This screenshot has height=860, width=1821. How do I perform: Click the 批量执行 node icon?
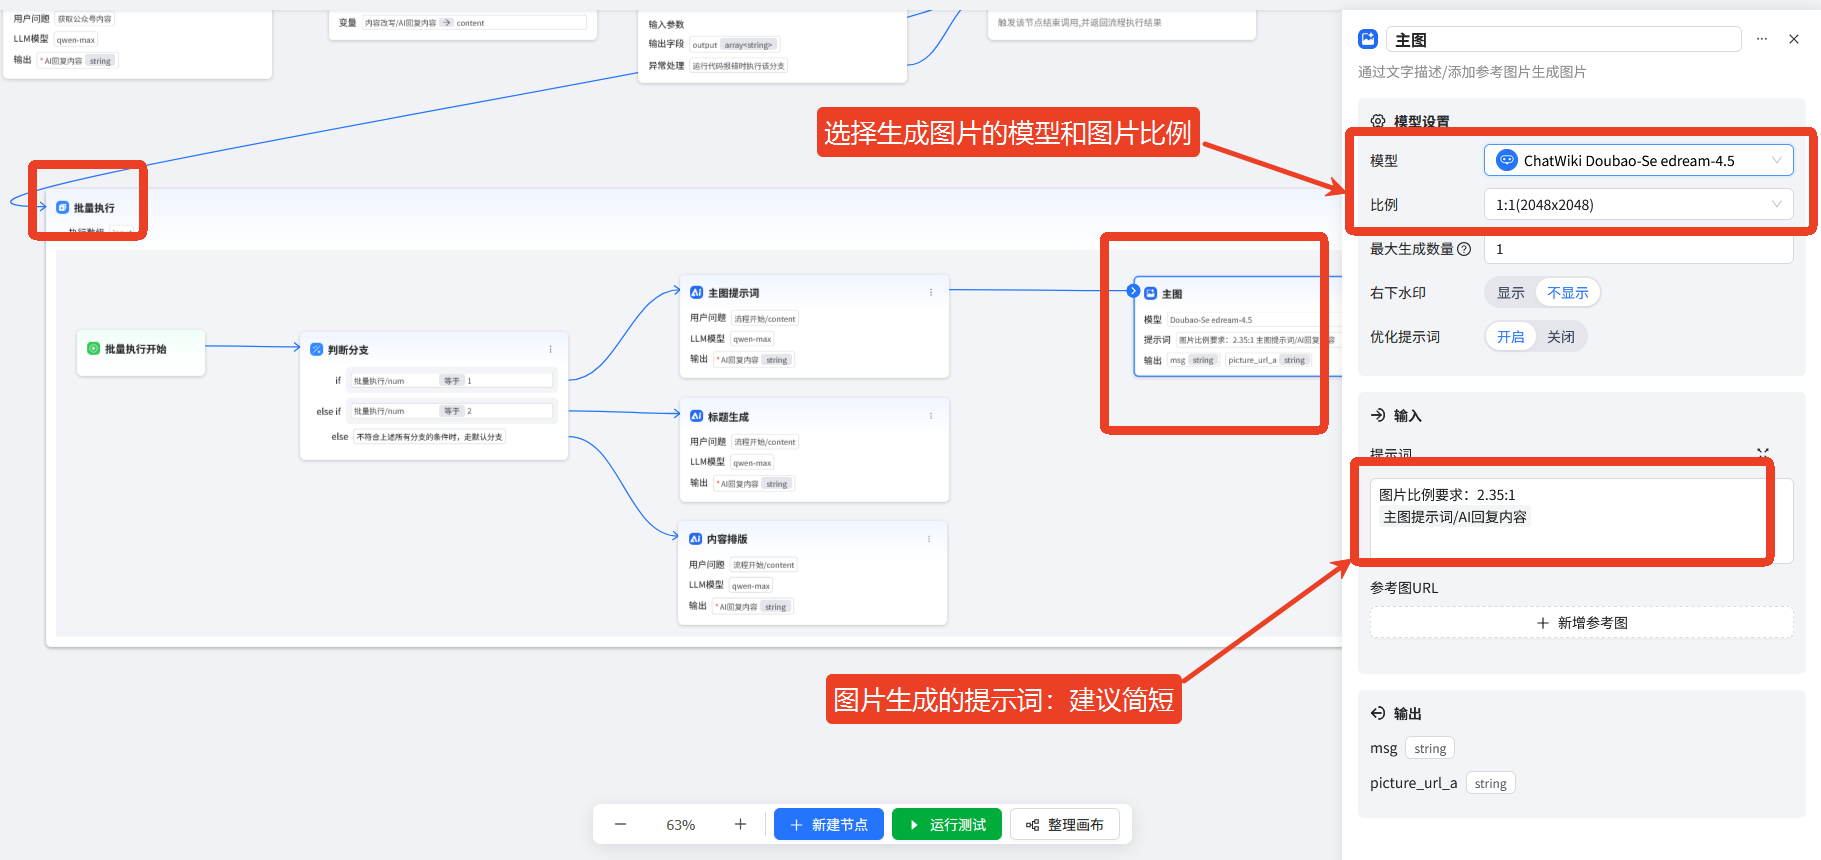pos(62,207)
